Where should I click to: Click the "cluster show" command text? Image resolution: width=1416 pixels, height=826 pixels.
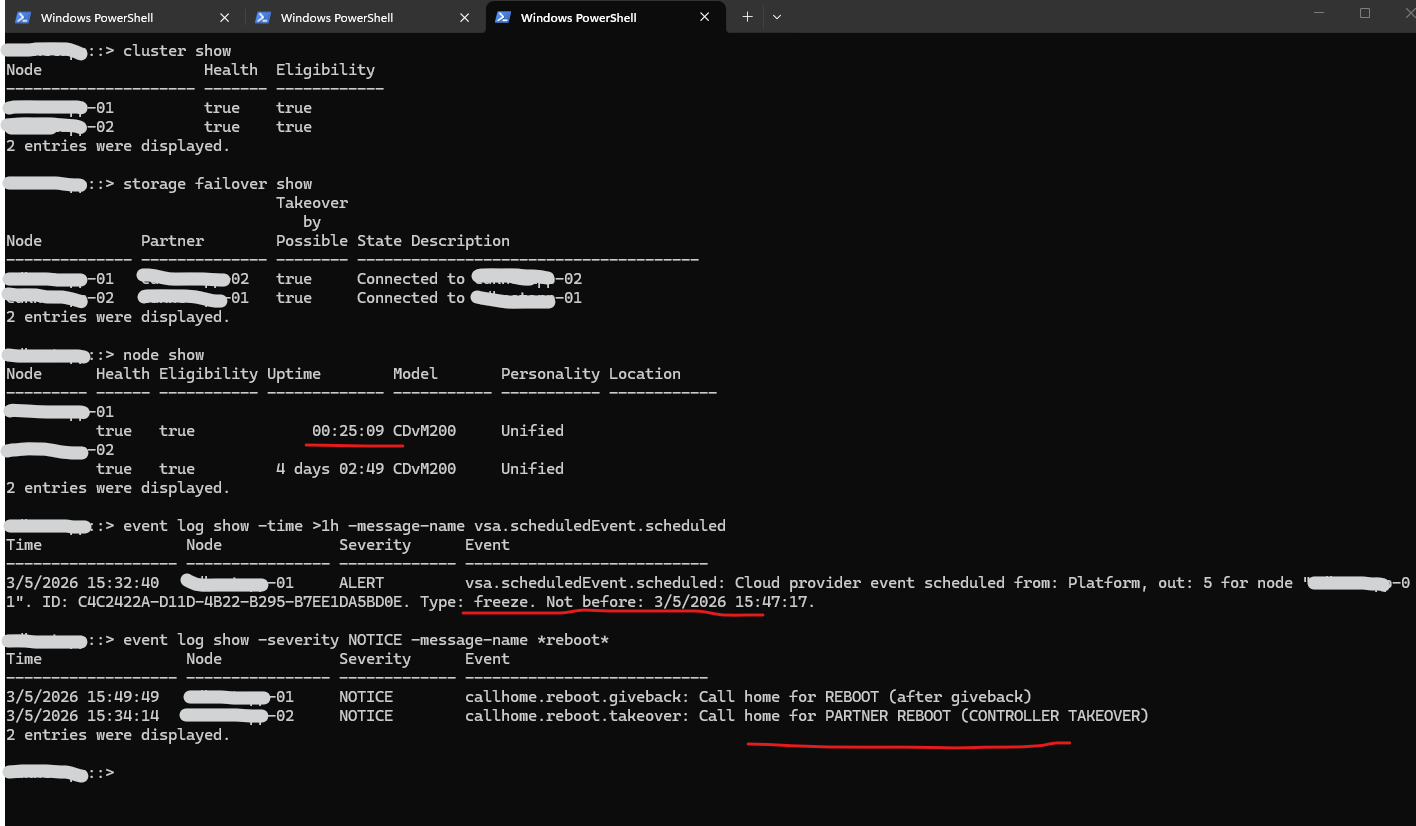177,51
